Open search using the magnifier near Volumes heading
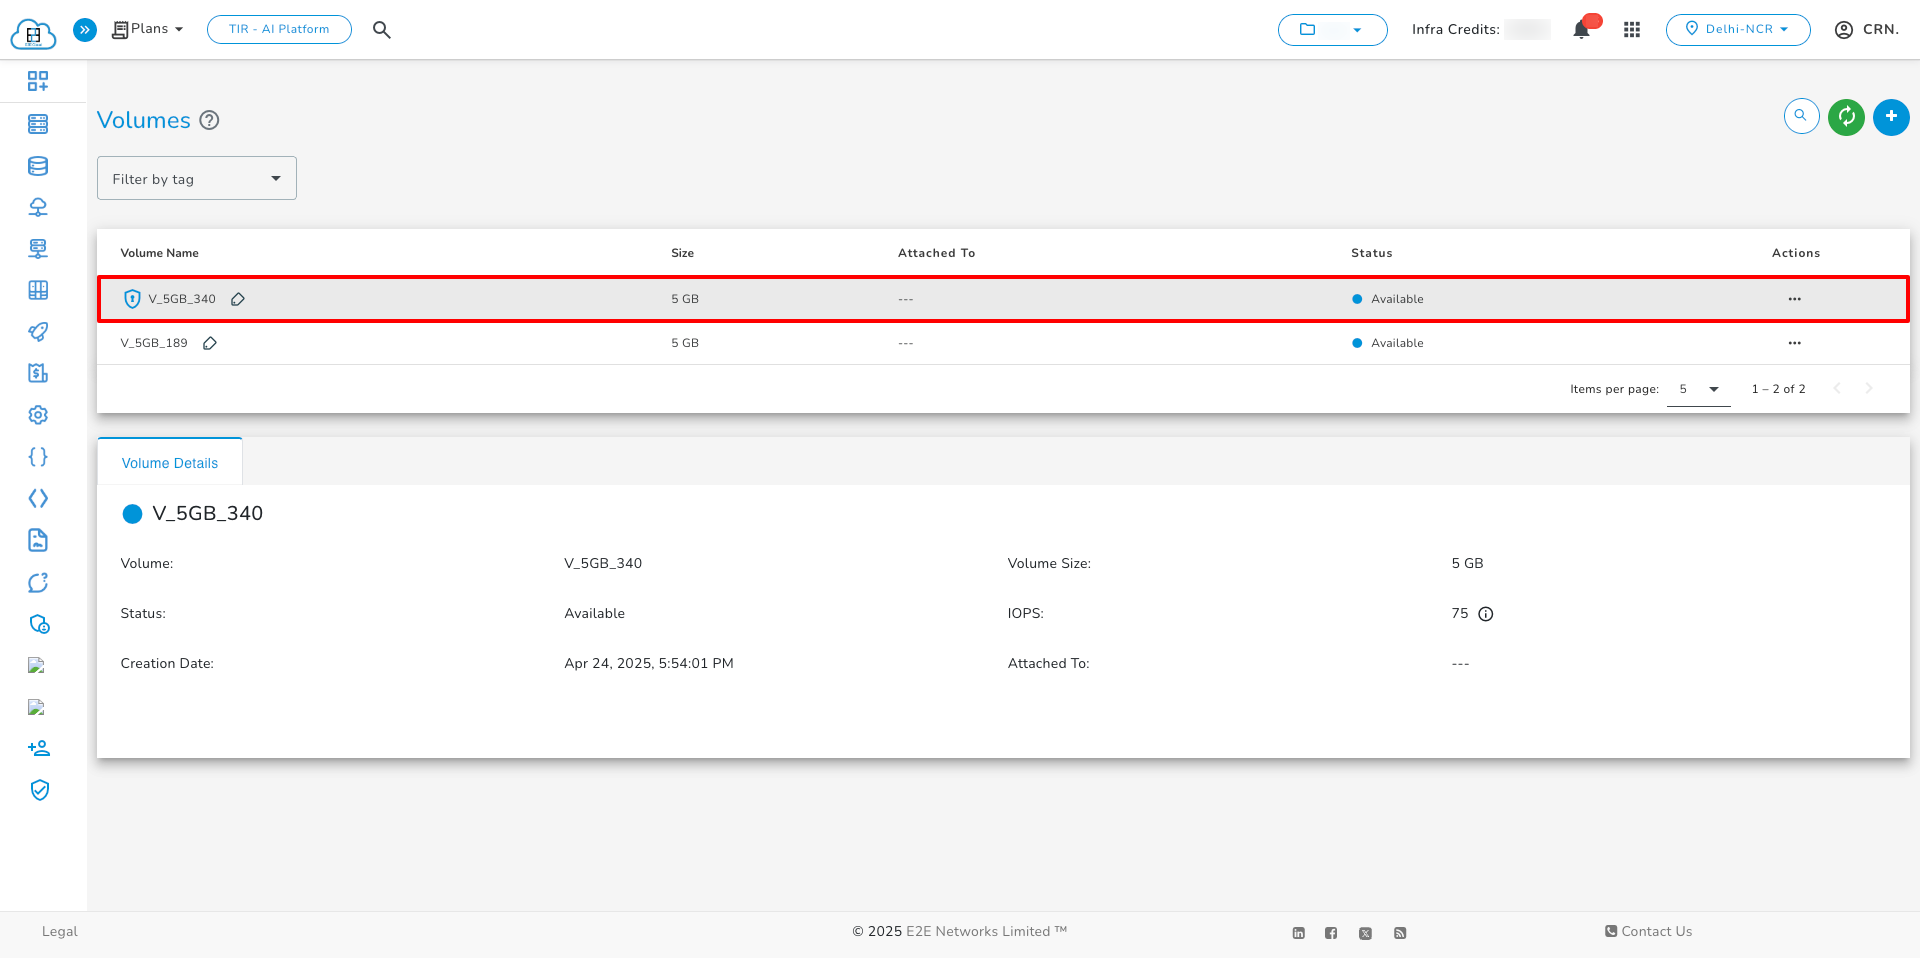 click(x=1801, y=116)
